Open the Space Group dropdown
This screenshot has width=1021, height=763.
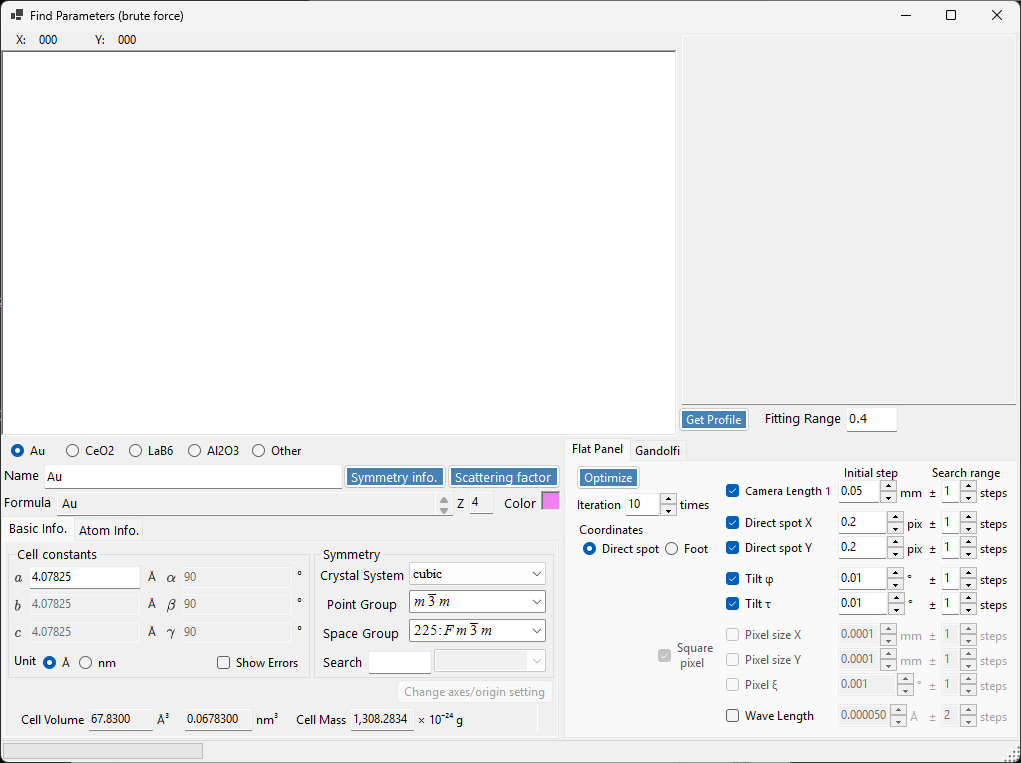click(x=477, y=631)
